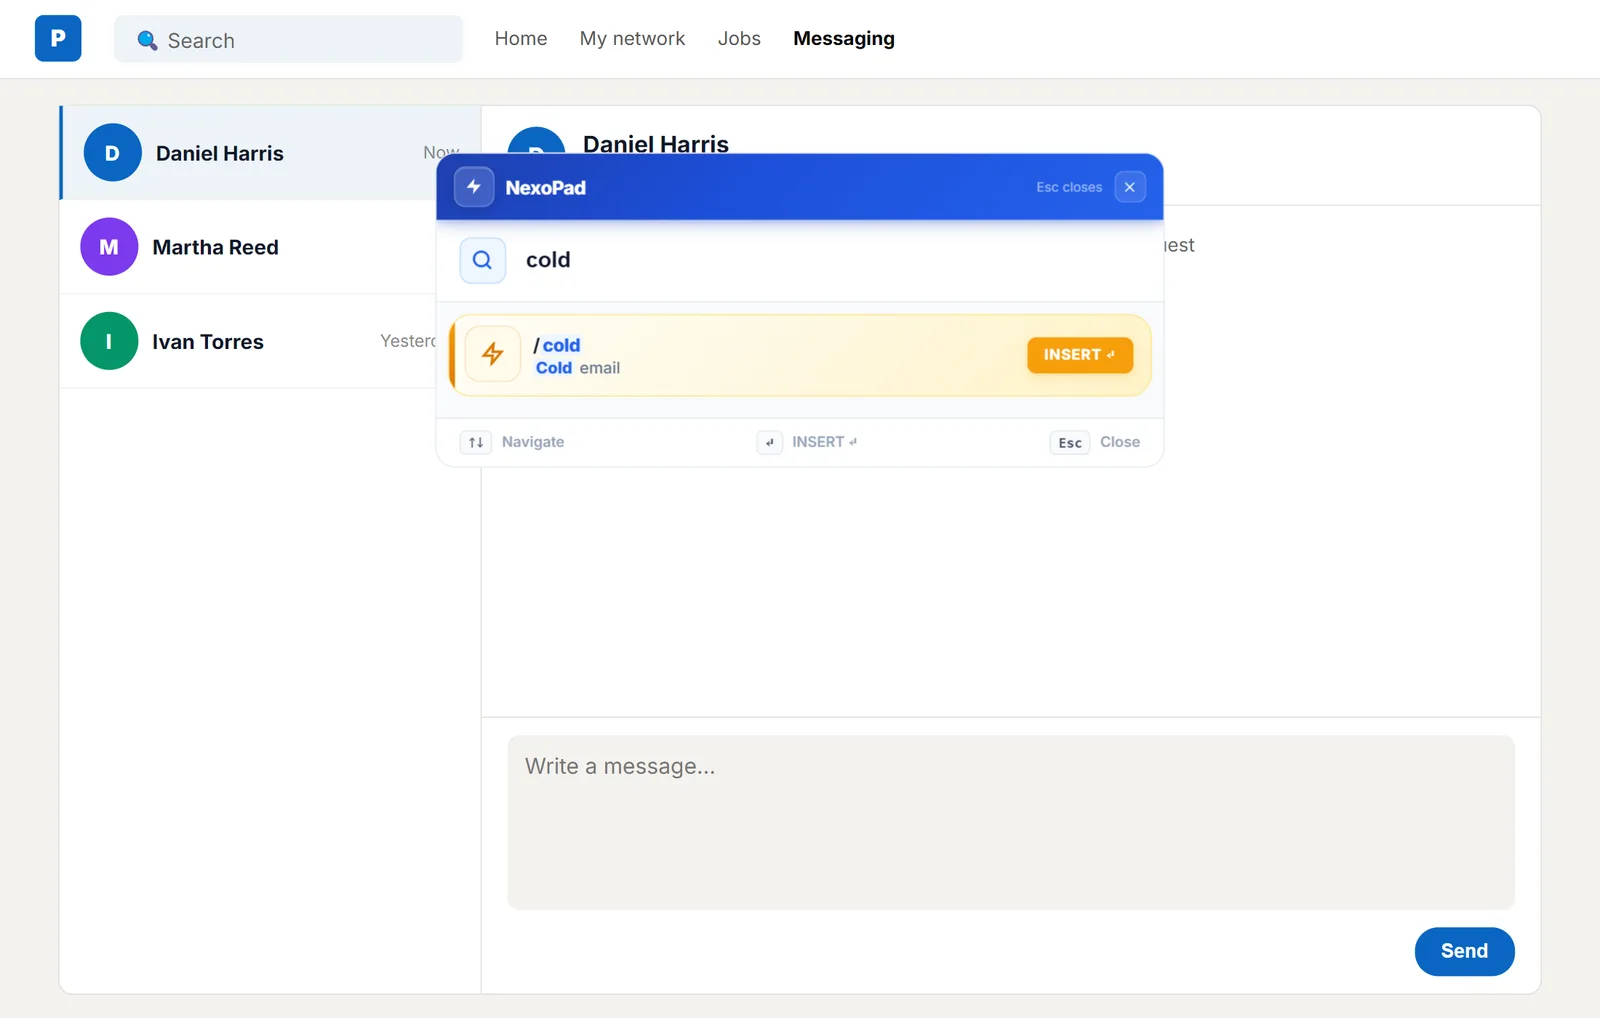Screen dimensions: 1600x1018
Task: Open the Jobs page
Action: coord(739,39)
